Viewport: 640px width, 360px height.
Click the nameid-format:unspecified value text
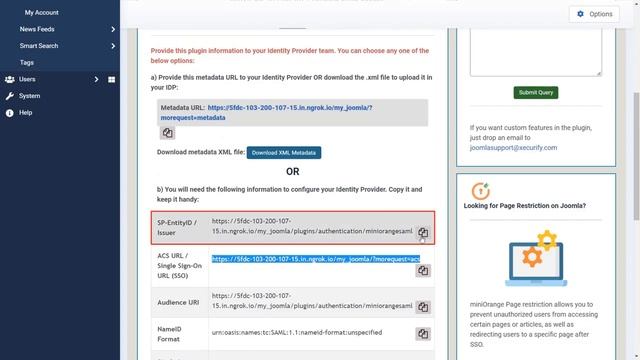(297, 333)
